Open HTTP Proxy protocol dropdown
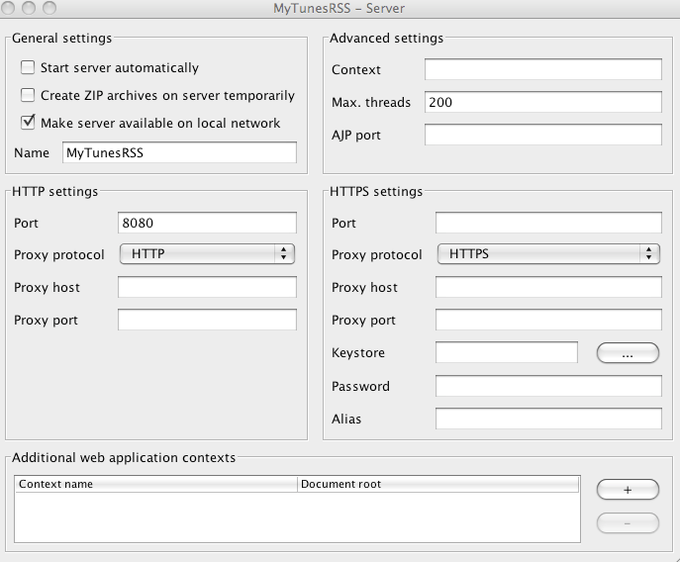Screen dimensions: 680x562 pyautogui.click(x=207, y=254)
